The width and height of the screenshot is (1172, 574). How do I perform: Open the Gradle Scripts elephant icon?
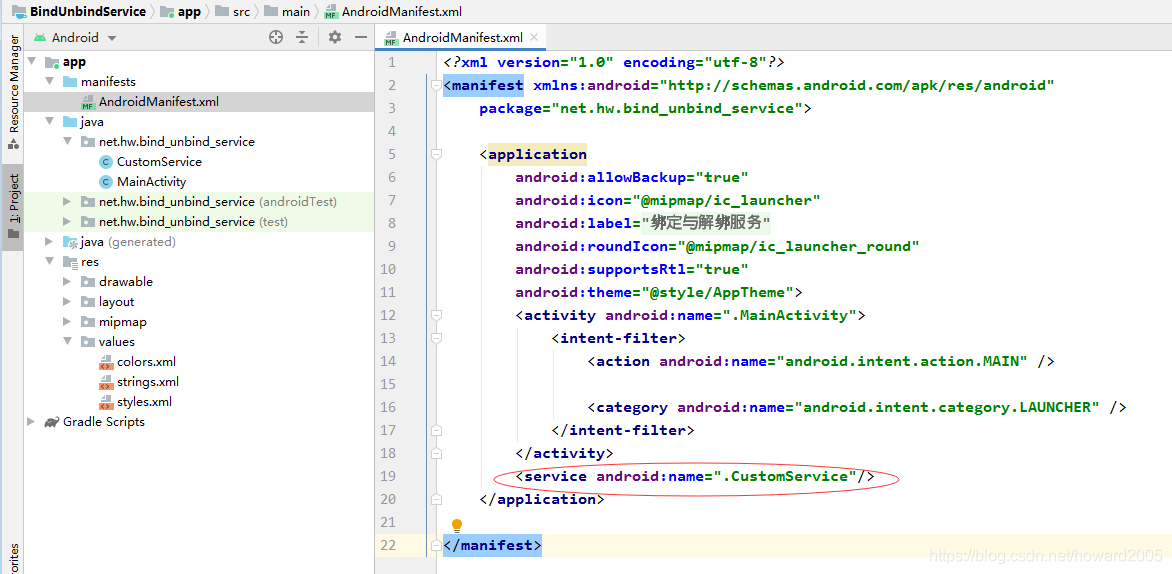pos(52,422)
